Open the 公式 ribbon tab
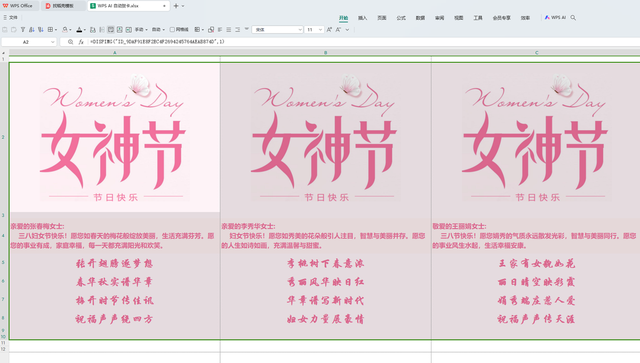The width and height of the screenshot is (640, 363). coord(401,18)
